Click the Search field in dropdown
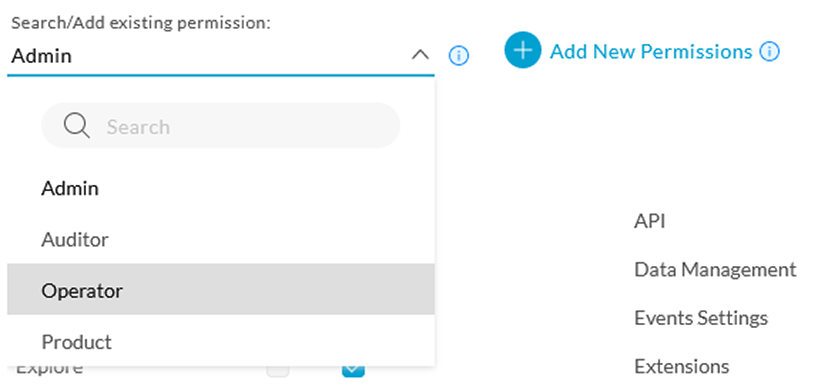This screenshot has width=828, height=386. [221, 126]
